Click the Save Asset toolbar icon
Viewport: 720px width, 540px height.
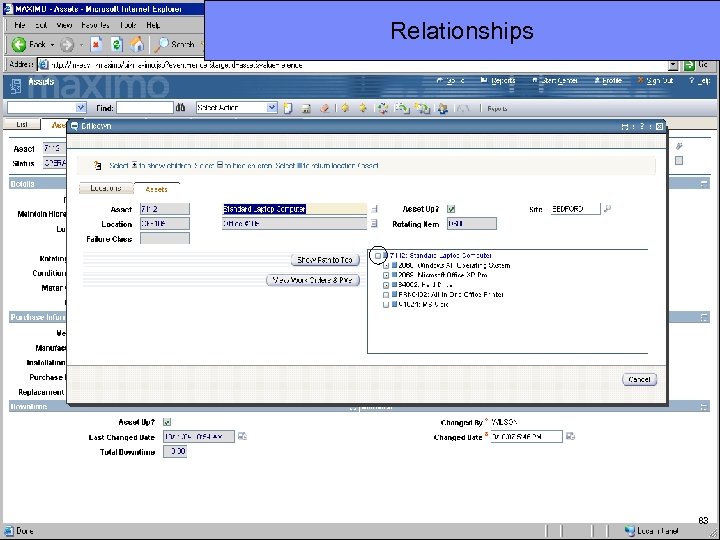pos(306,108)
